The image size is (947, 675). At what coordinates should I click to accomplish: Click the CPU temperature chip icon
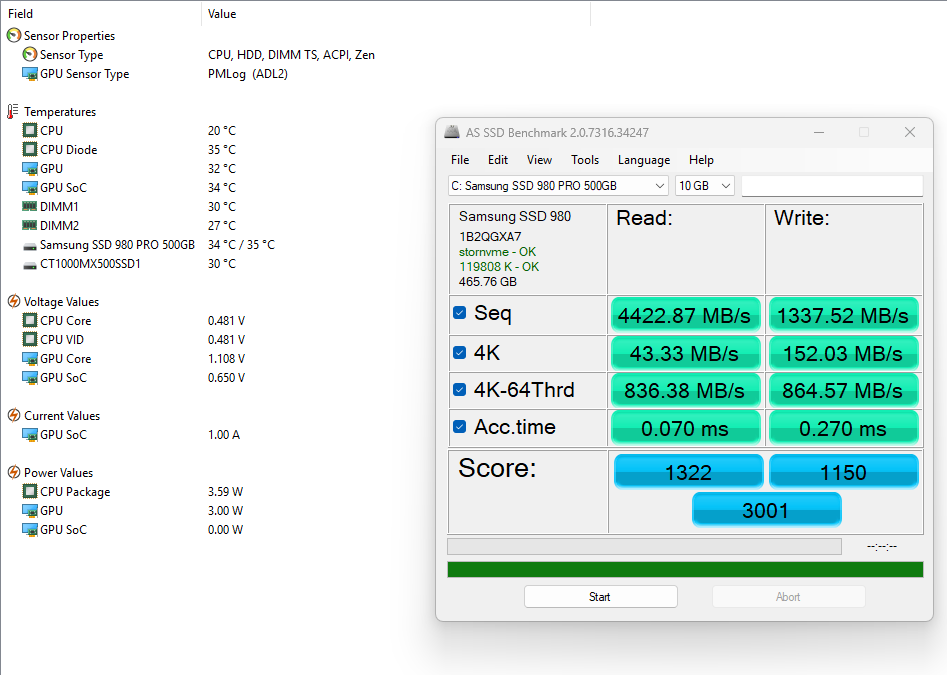[30, 130]
